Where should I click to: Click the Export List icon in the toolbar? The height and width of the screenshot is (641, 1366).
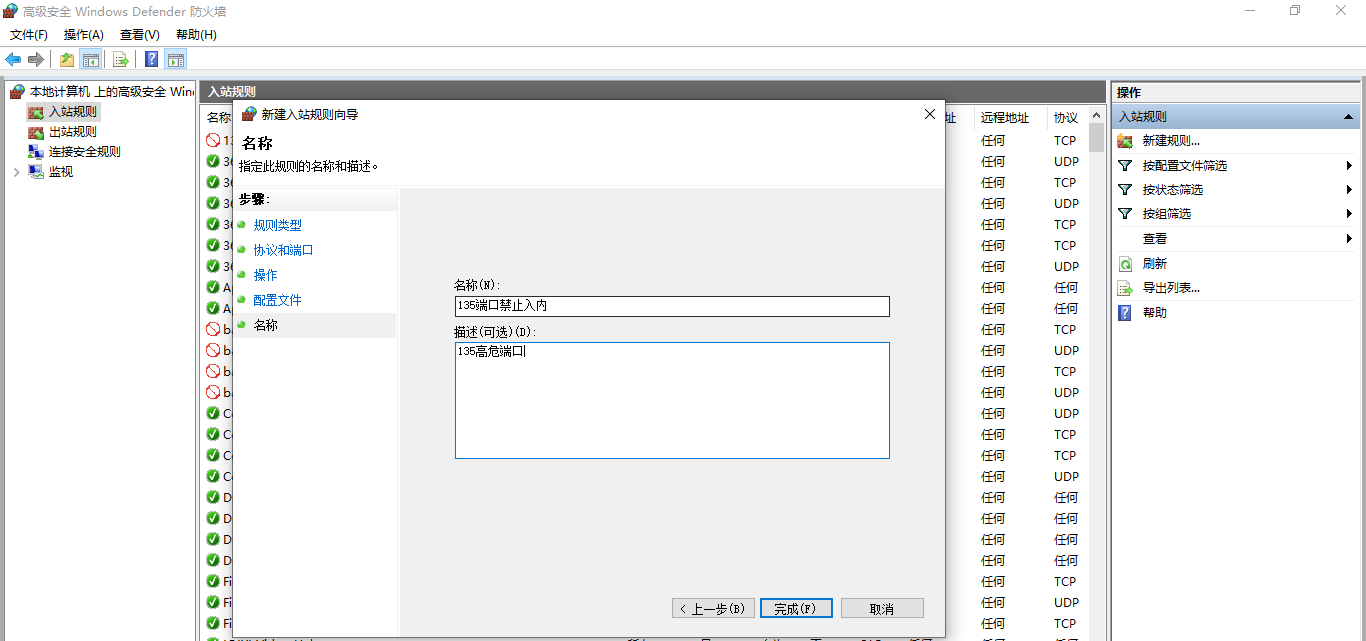click(120, 59)
